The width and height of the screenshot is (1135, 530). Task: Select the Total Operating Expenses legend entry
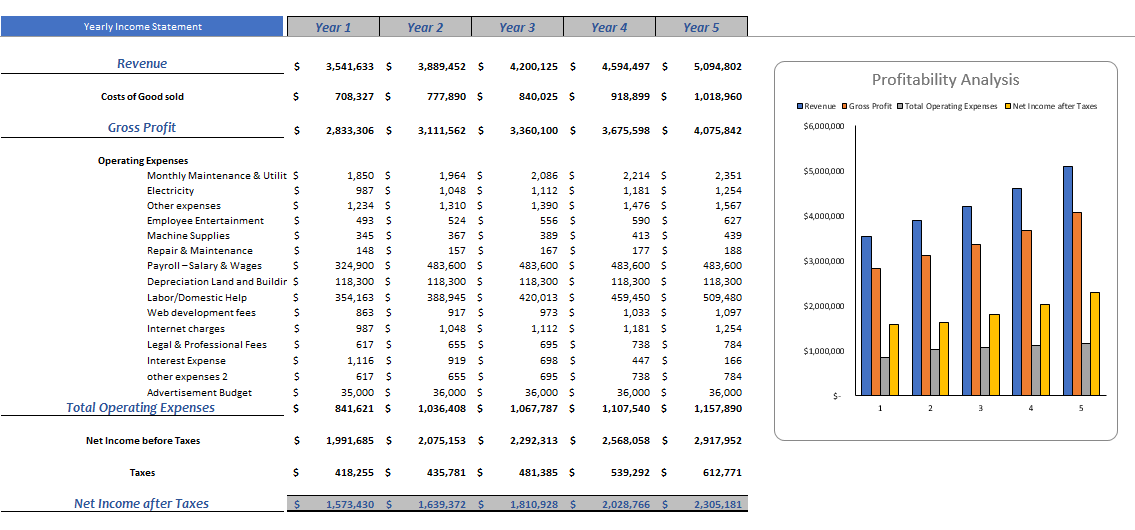952,106
